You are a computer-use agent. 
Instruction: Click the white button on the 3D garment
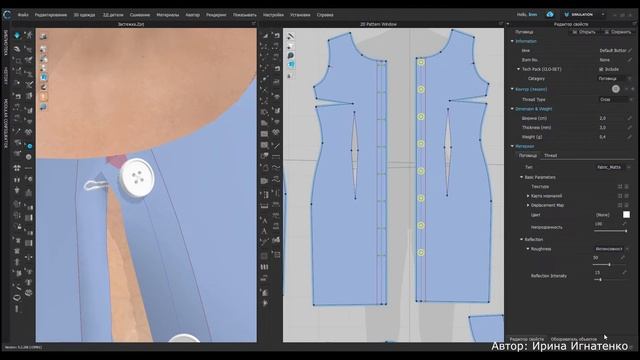pos(137,177)
